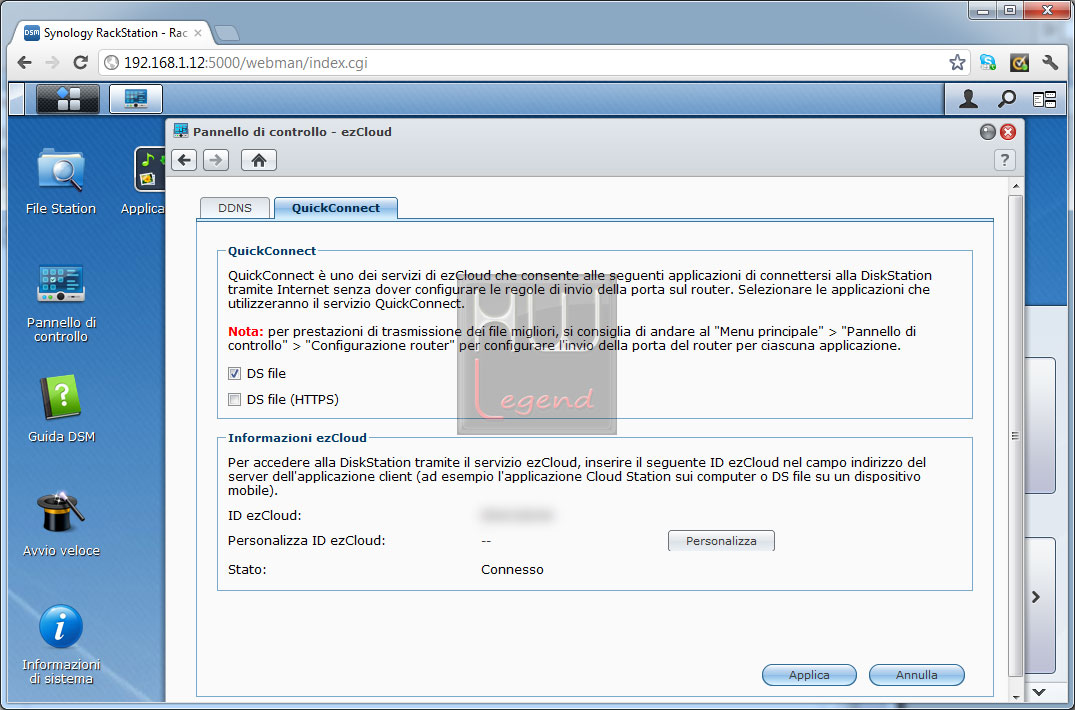1075x710 pixels.
Task: Open Informazioni di sistema icon
Action: click(x=61, y=644)
